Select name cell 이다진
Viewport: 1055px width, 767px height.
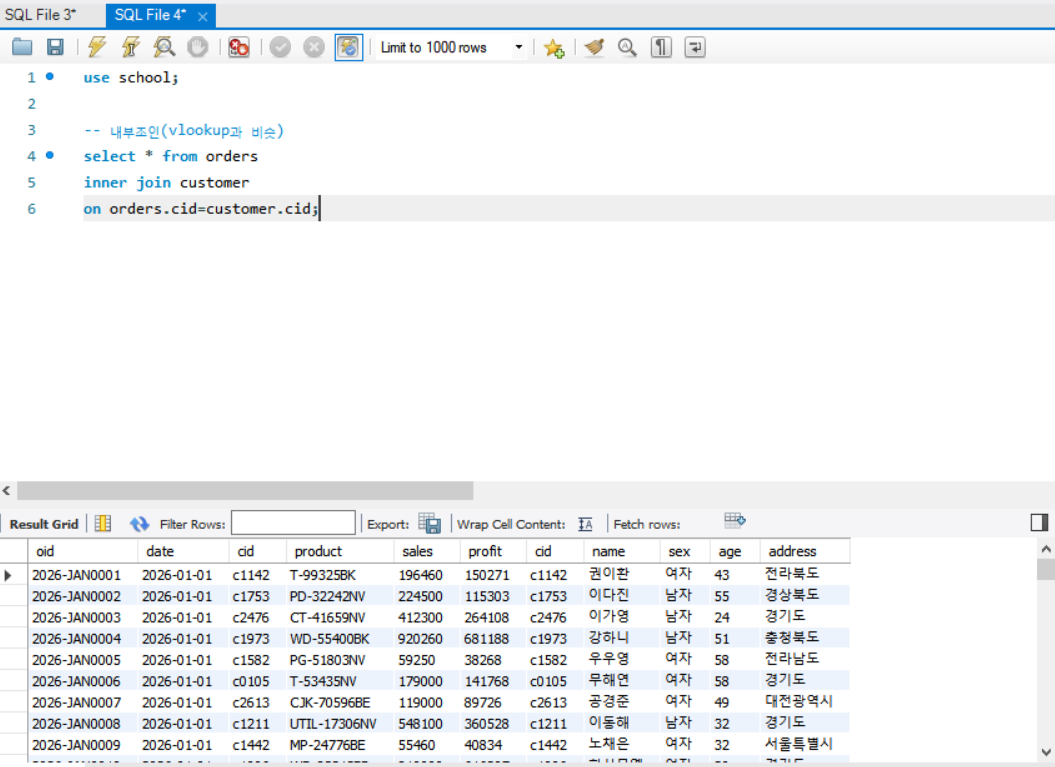point(622,596)
